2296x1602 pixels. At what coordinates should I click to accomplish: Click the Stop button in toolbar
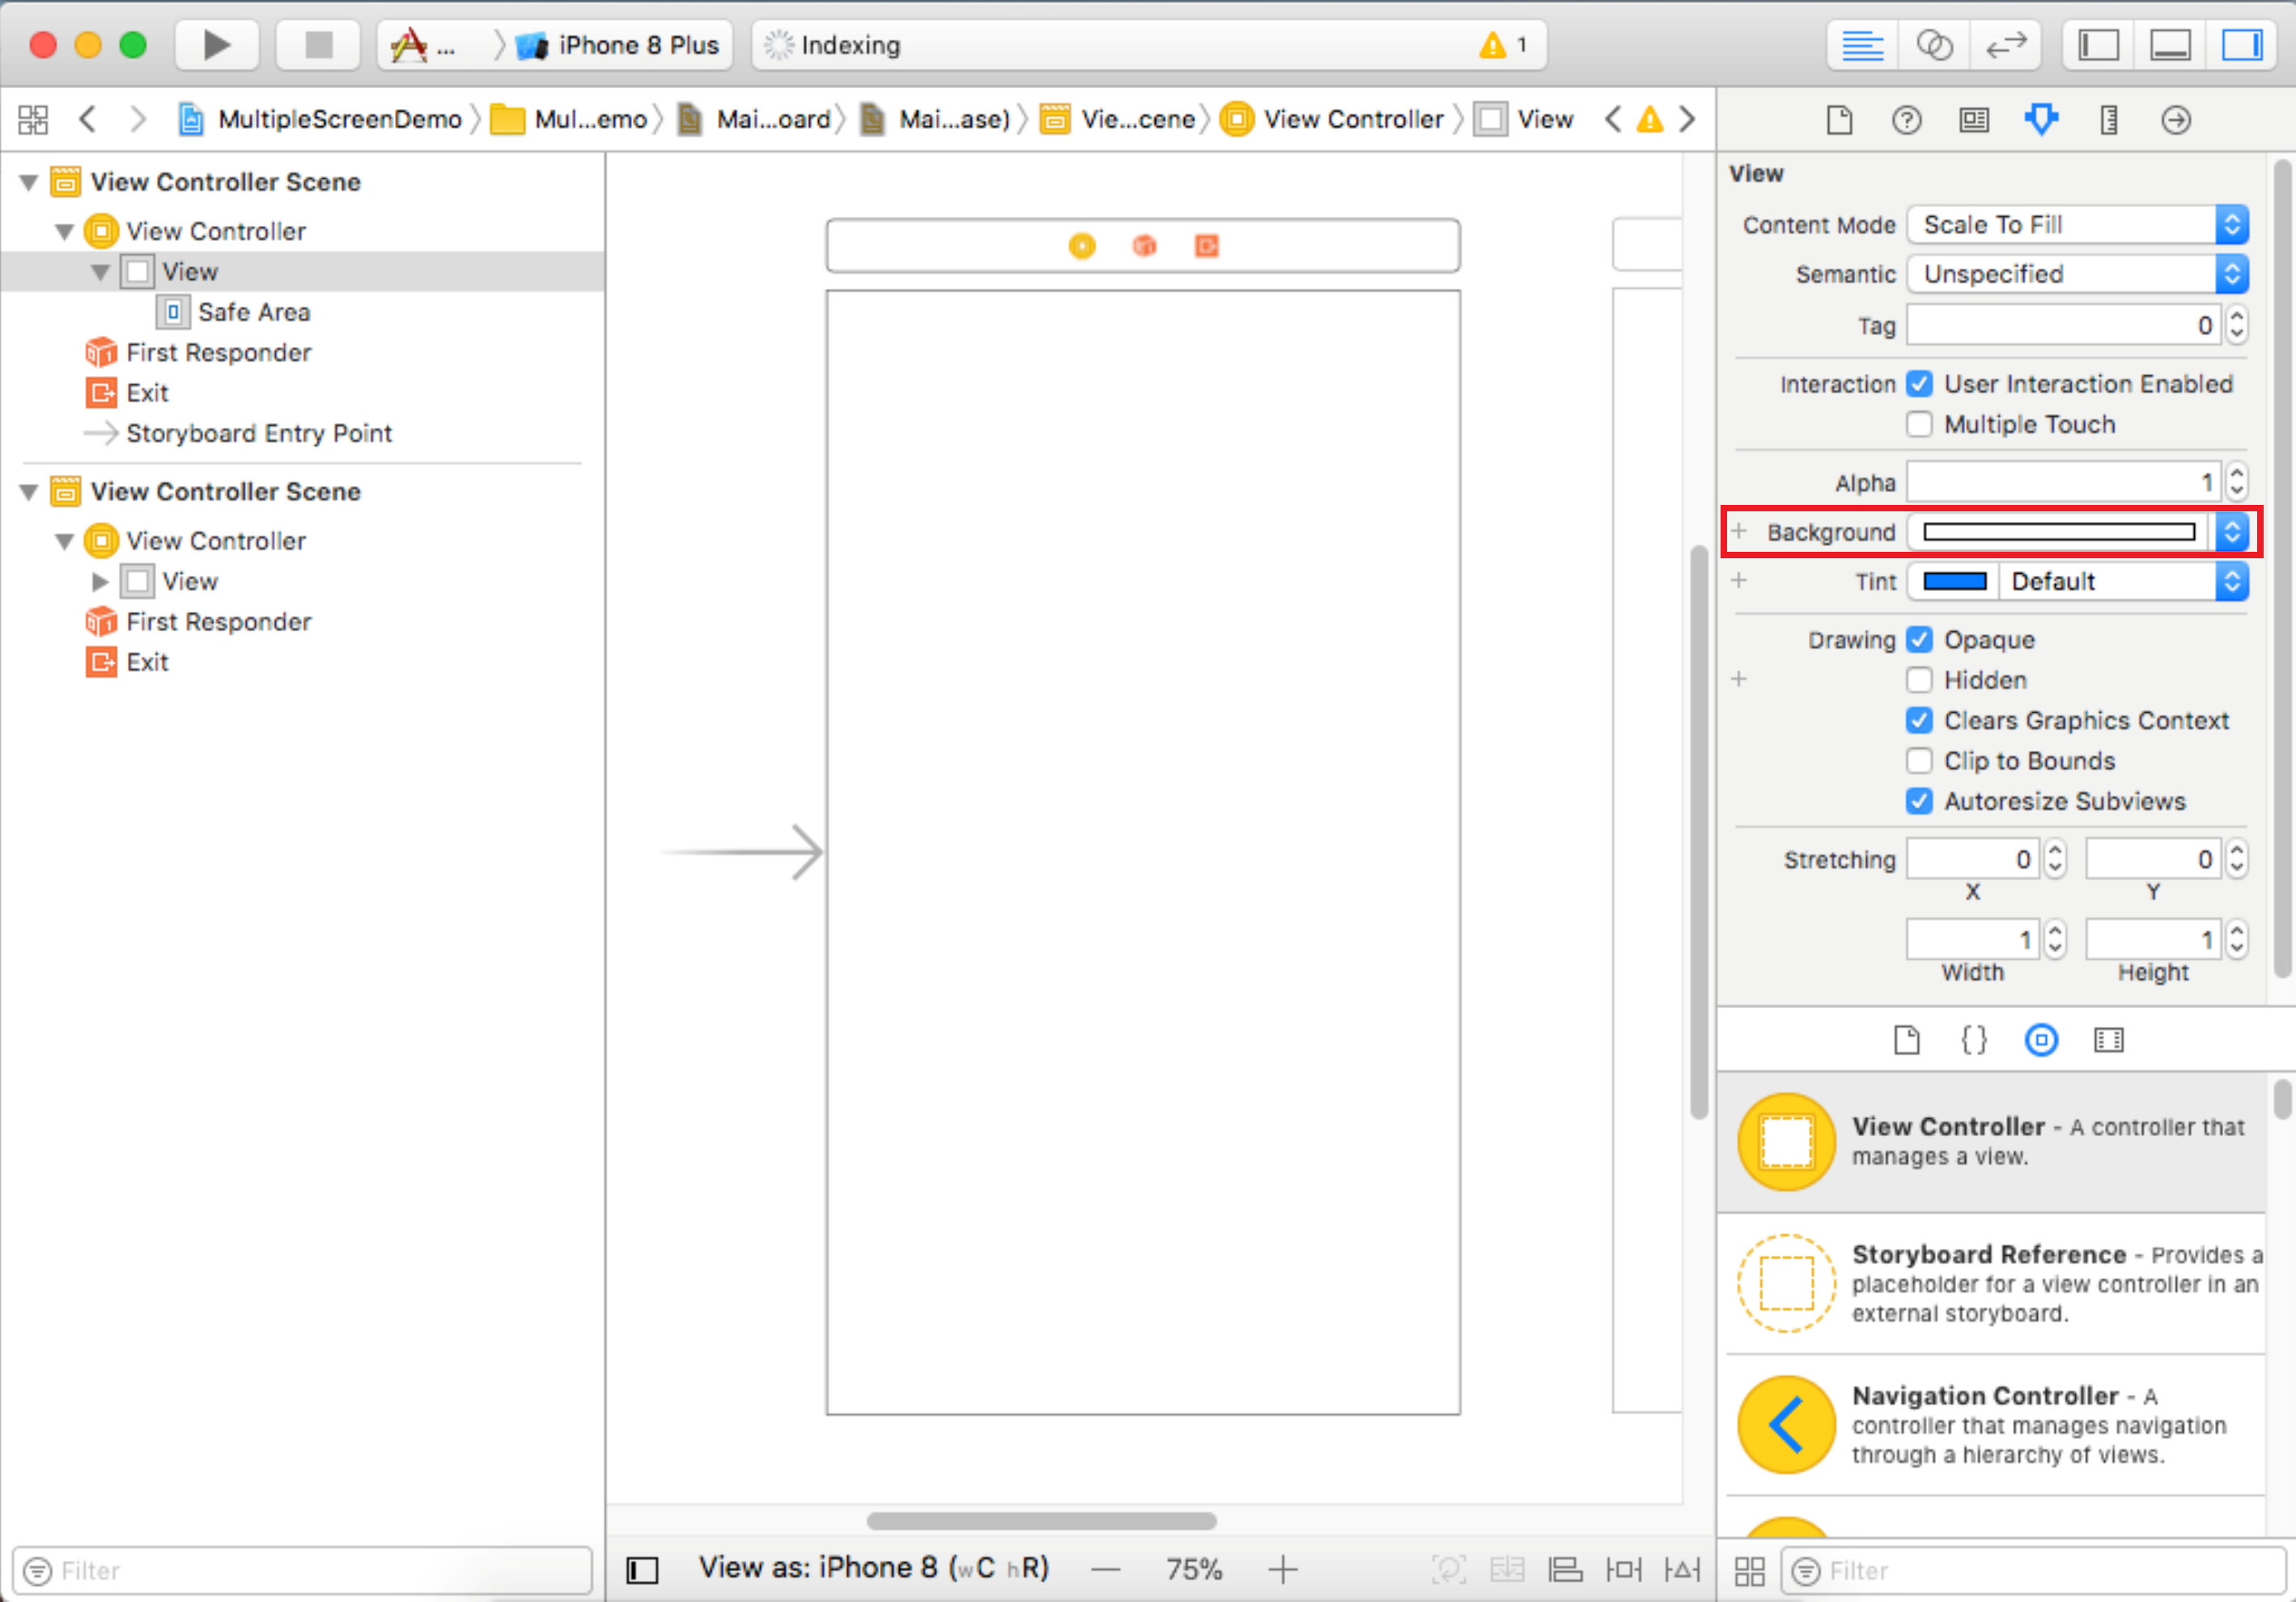[318, 45]
